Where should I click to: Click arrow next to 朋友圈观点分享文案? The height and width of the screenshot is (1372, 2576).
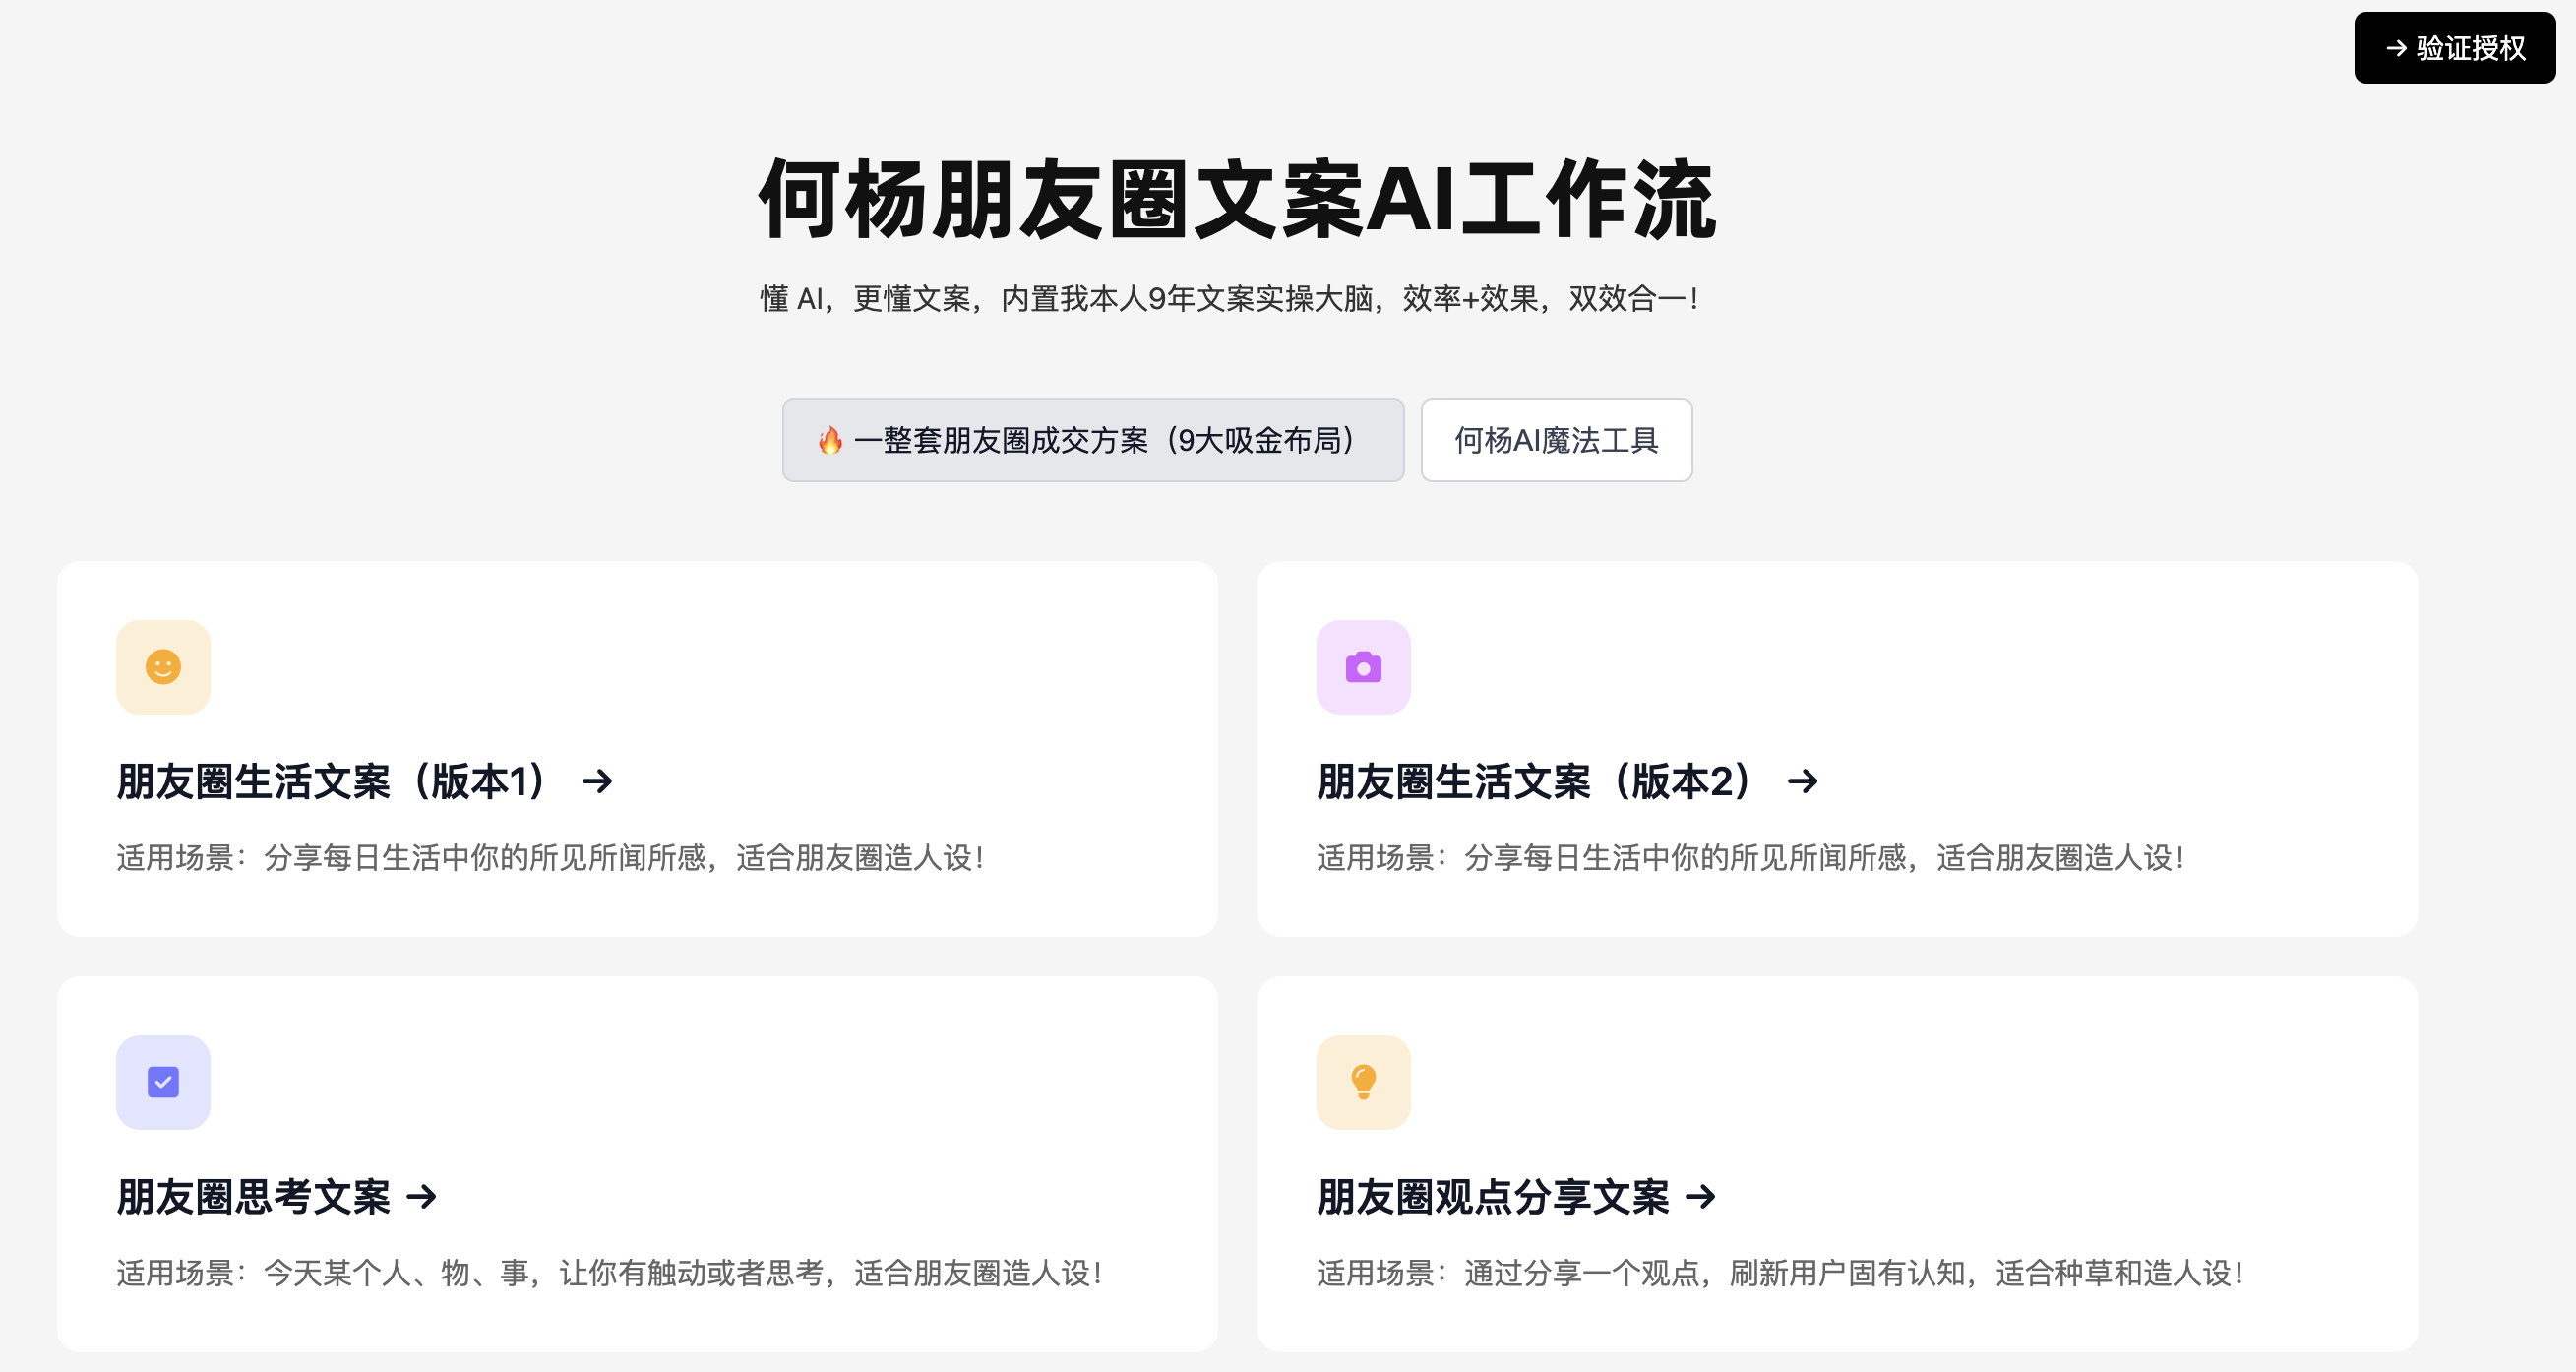click(x=1700, y=1197)
